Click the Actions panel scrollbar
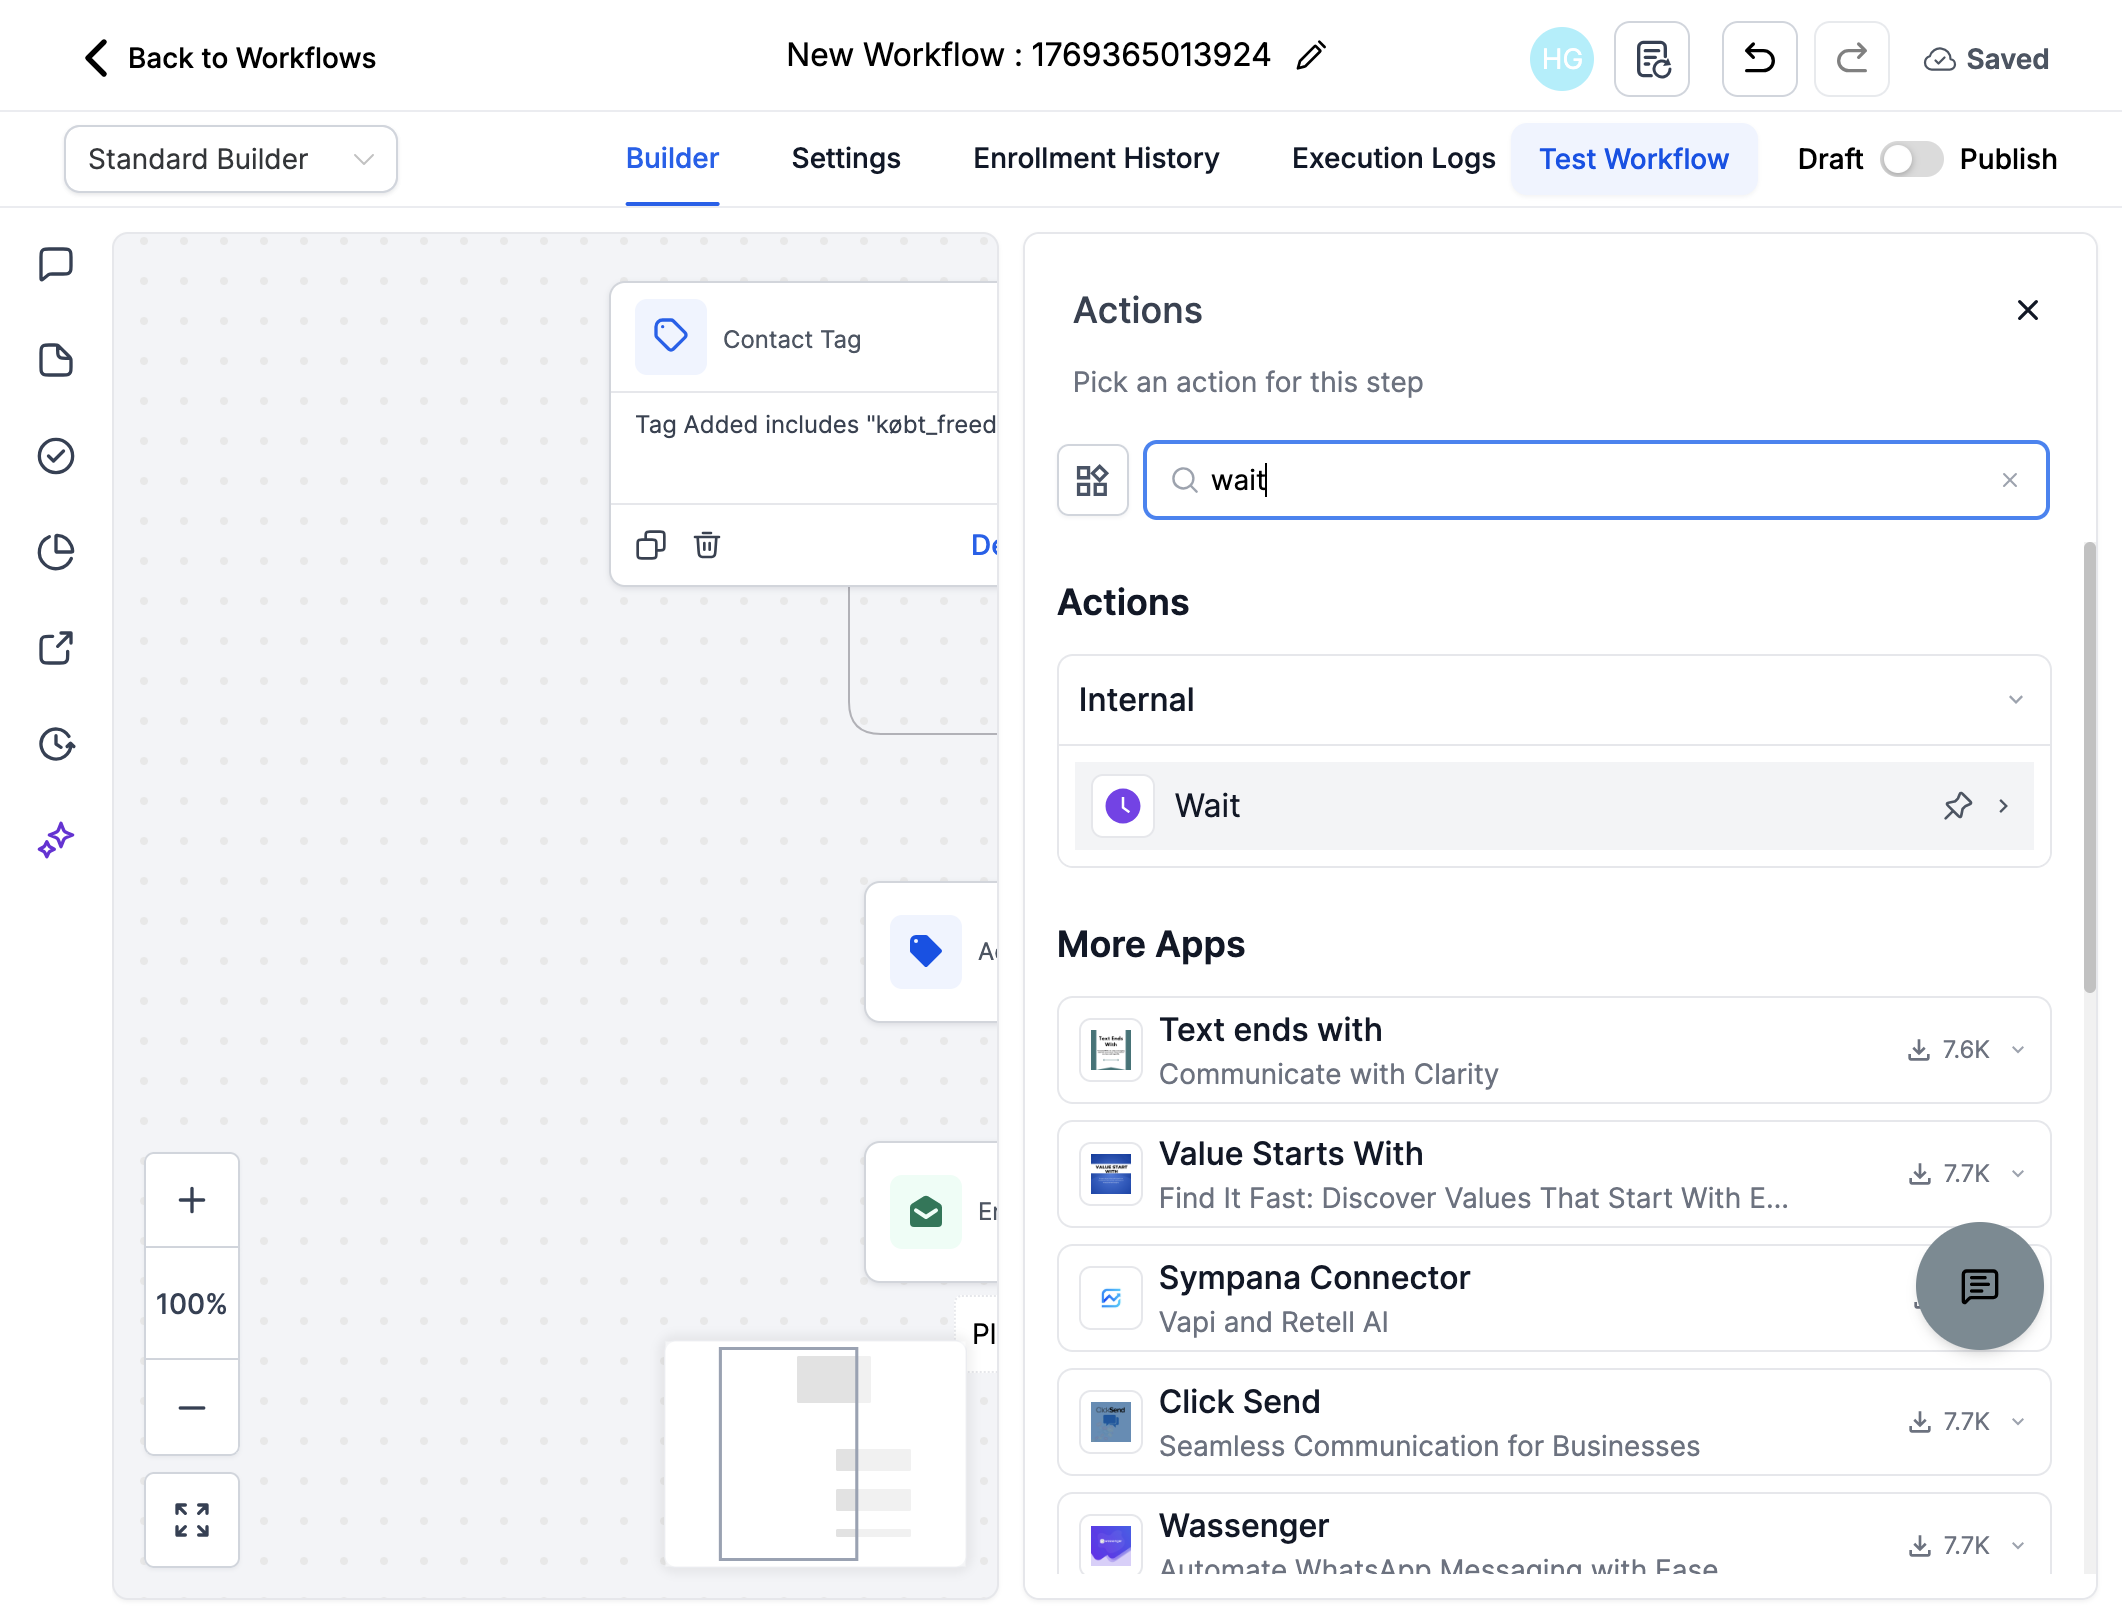The image size is (2122, 1624). [x=2090, y=768]
